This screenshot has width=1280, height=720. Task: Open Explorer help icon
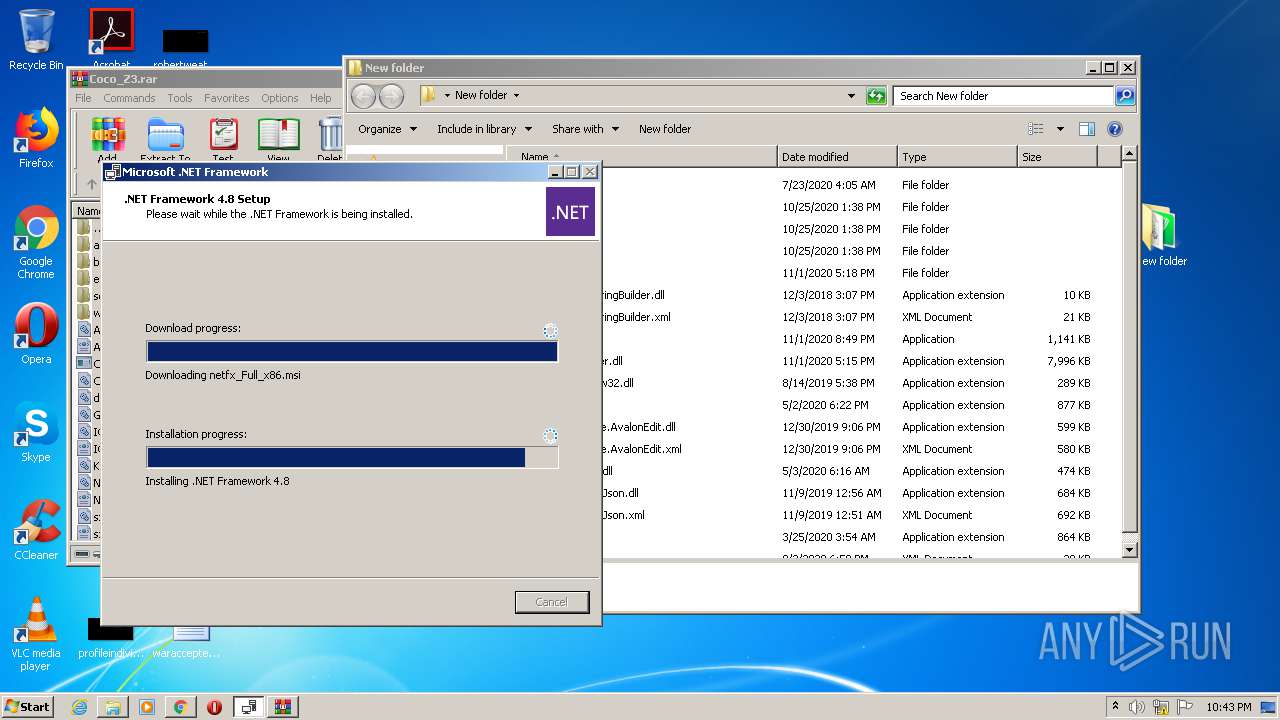[1115, 129]
